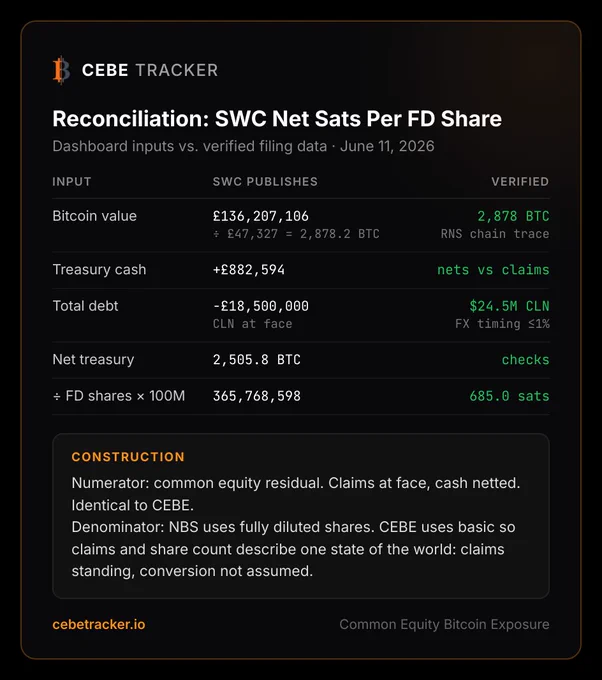Click the orange Bitcoin logo icon

(62, 70)
